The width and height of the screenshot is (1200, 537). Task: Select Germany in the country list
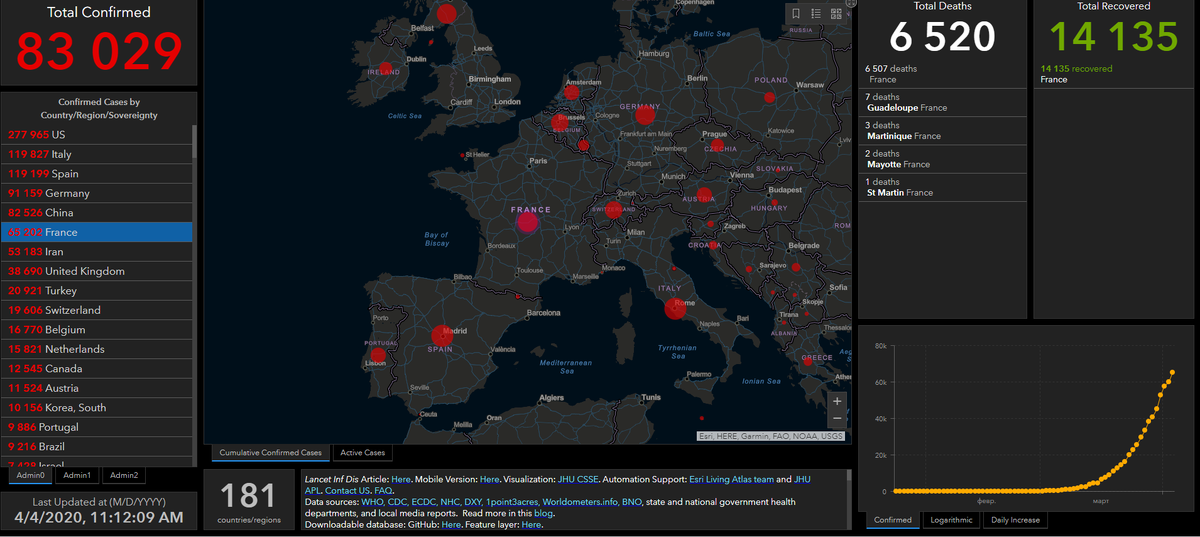(x=96, y=193)
